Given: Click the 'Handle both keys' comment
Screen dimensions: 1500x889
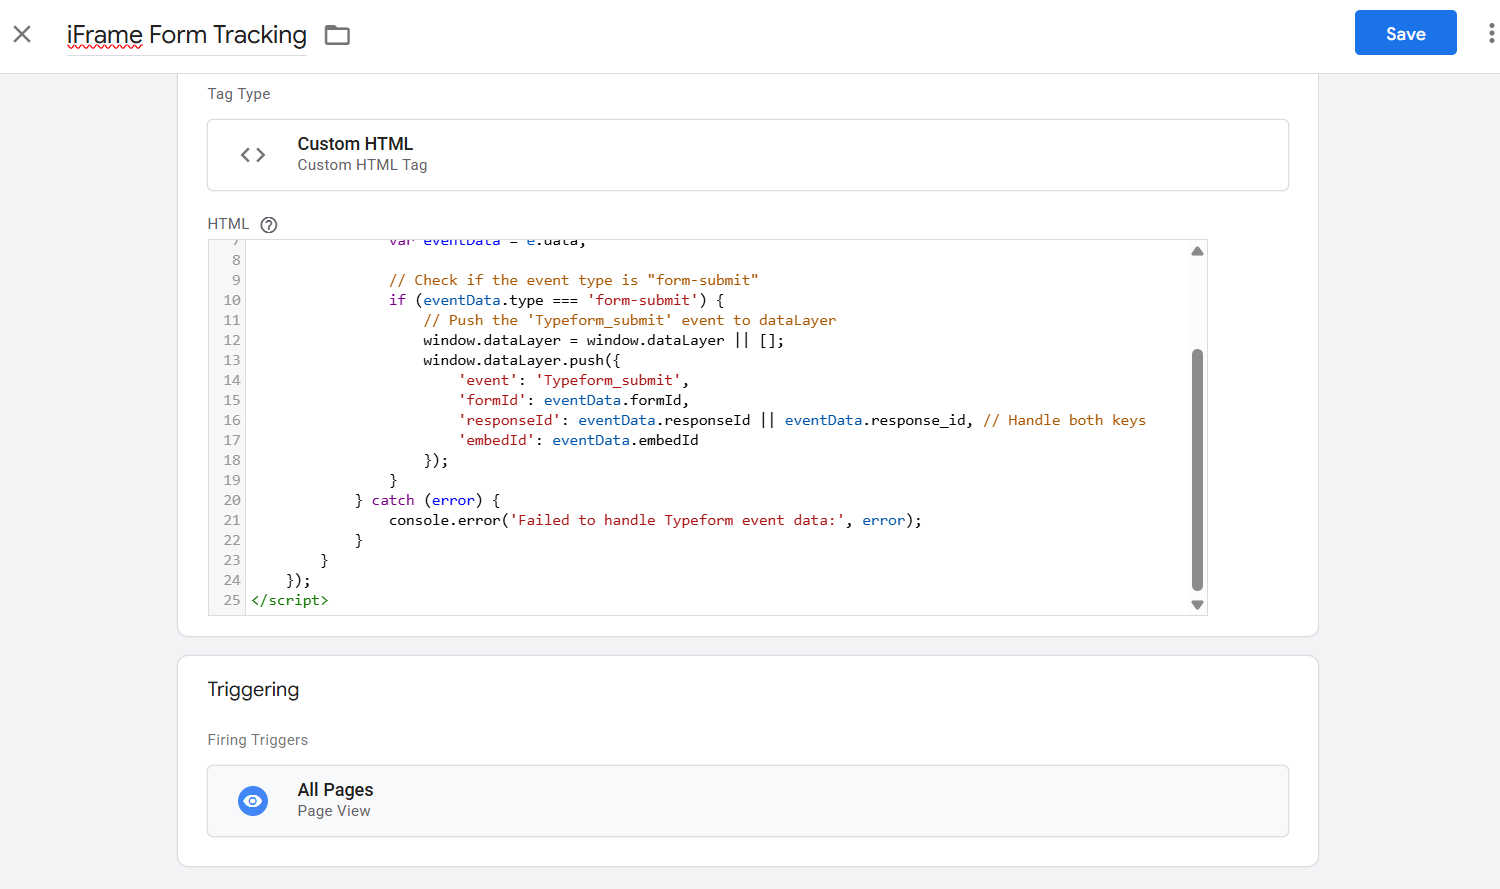Looking at the screenshot, I should 1065,420.
